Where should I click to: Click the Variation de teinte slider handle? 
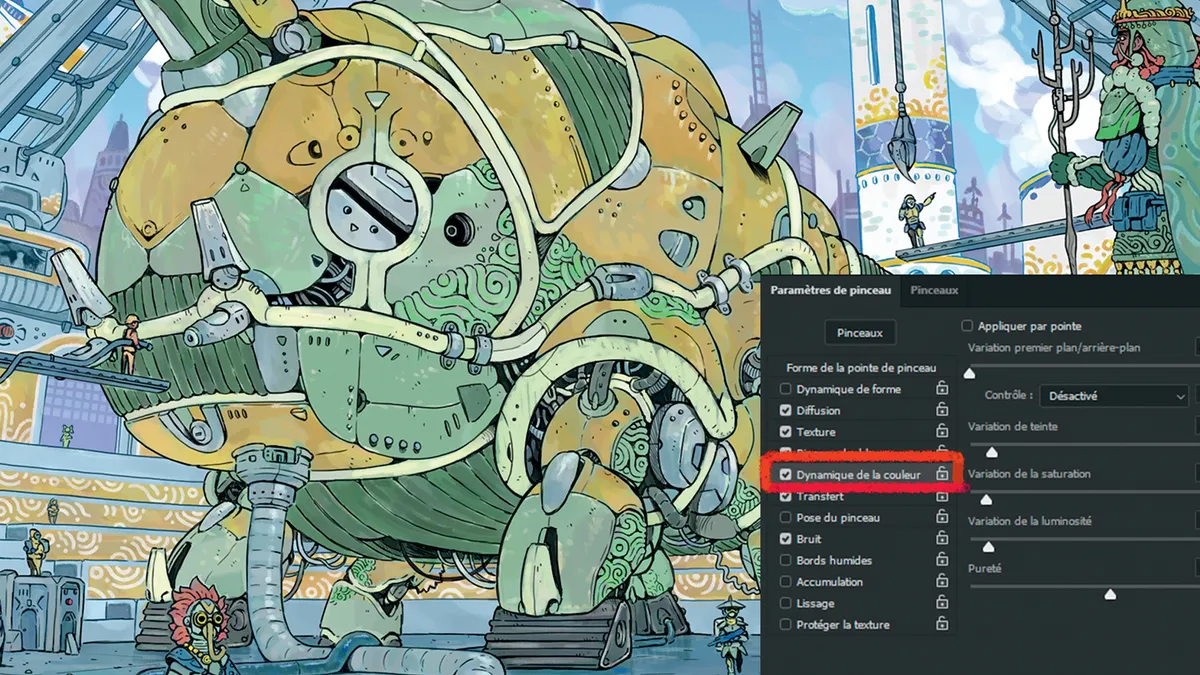991,453
